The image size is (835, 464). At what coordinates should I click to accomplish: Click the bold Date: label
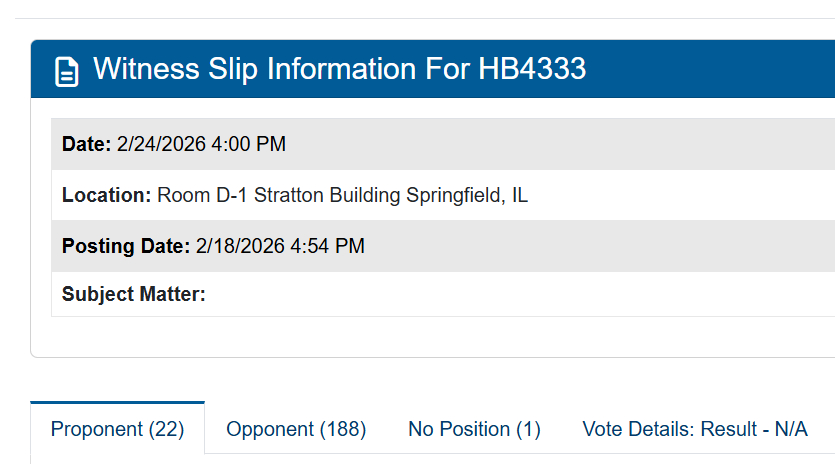tap(86, 145)
